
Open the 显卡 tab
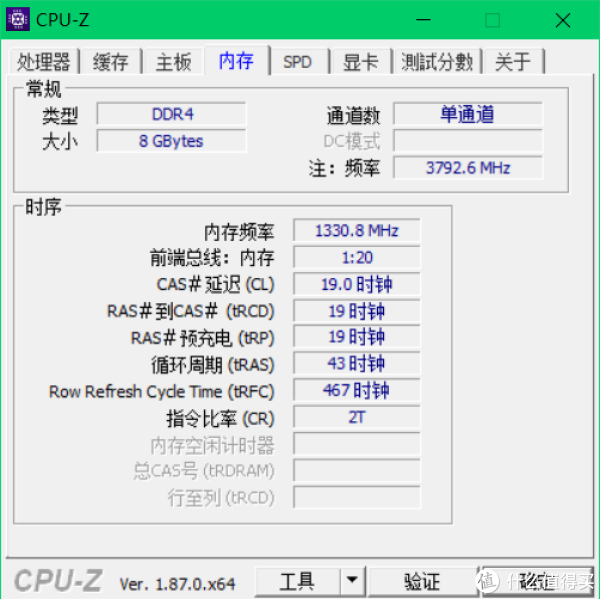[360, 62]
